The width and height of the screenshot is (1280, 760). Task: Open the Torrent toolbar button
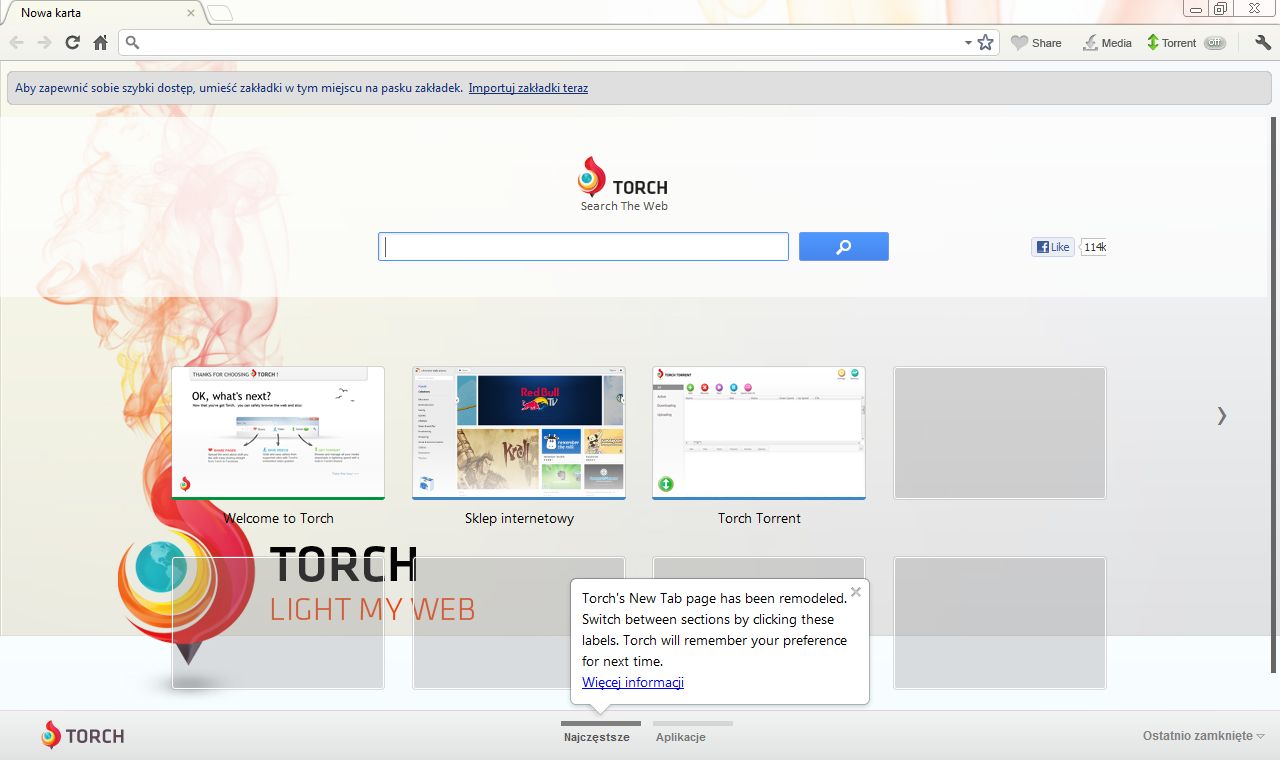[1171, 43]
